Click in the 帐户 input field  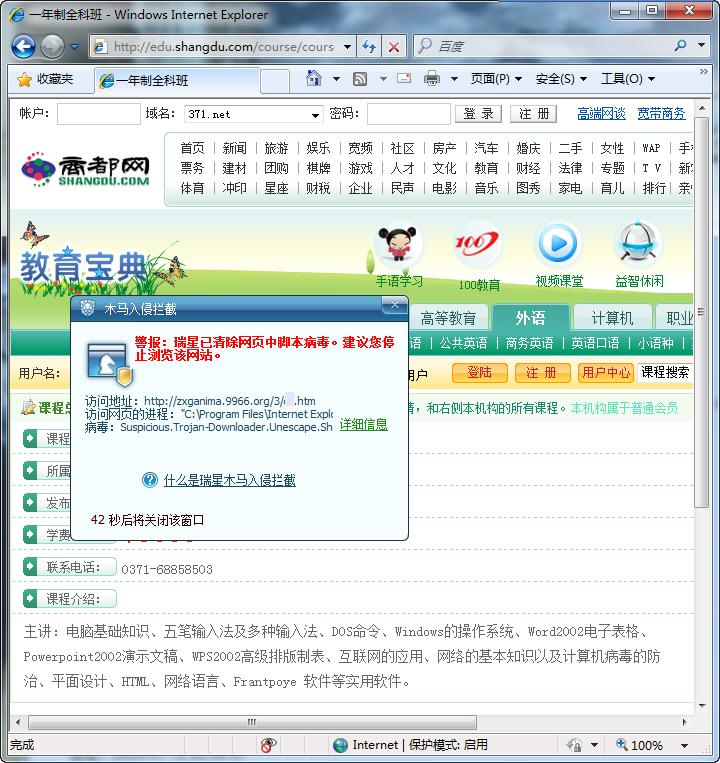(x=98, y=114)
